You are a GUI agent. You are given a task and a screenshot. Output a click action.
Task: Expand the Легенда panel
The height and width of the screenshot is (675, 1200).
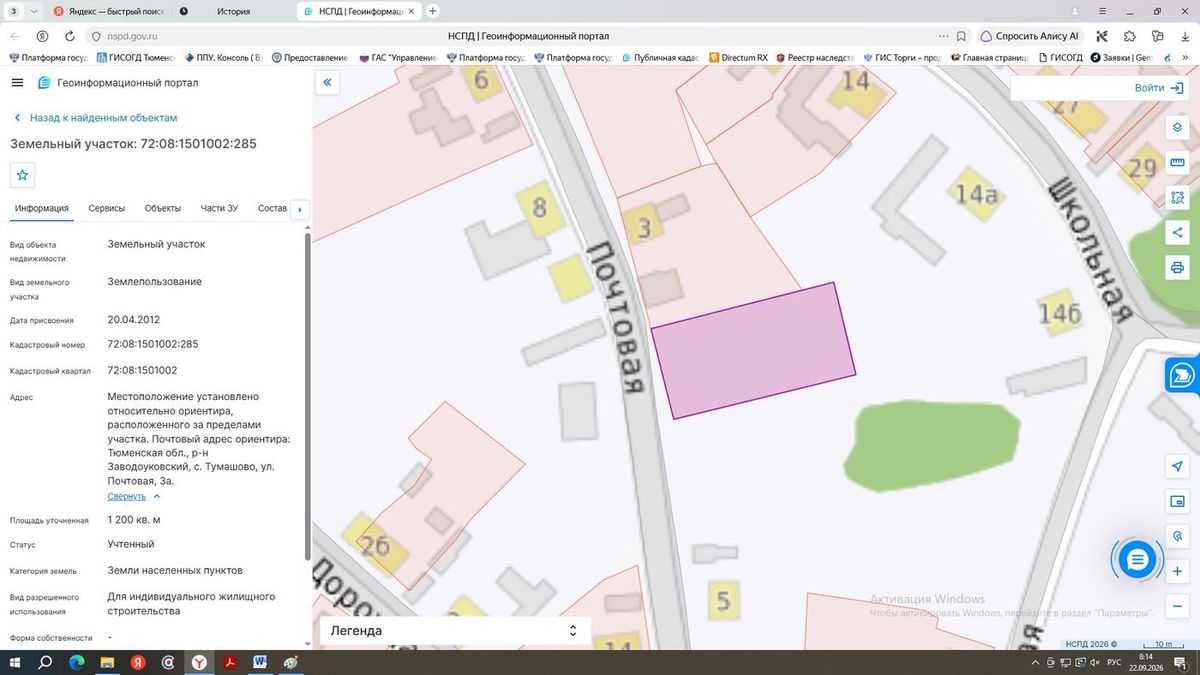(455, 631)
